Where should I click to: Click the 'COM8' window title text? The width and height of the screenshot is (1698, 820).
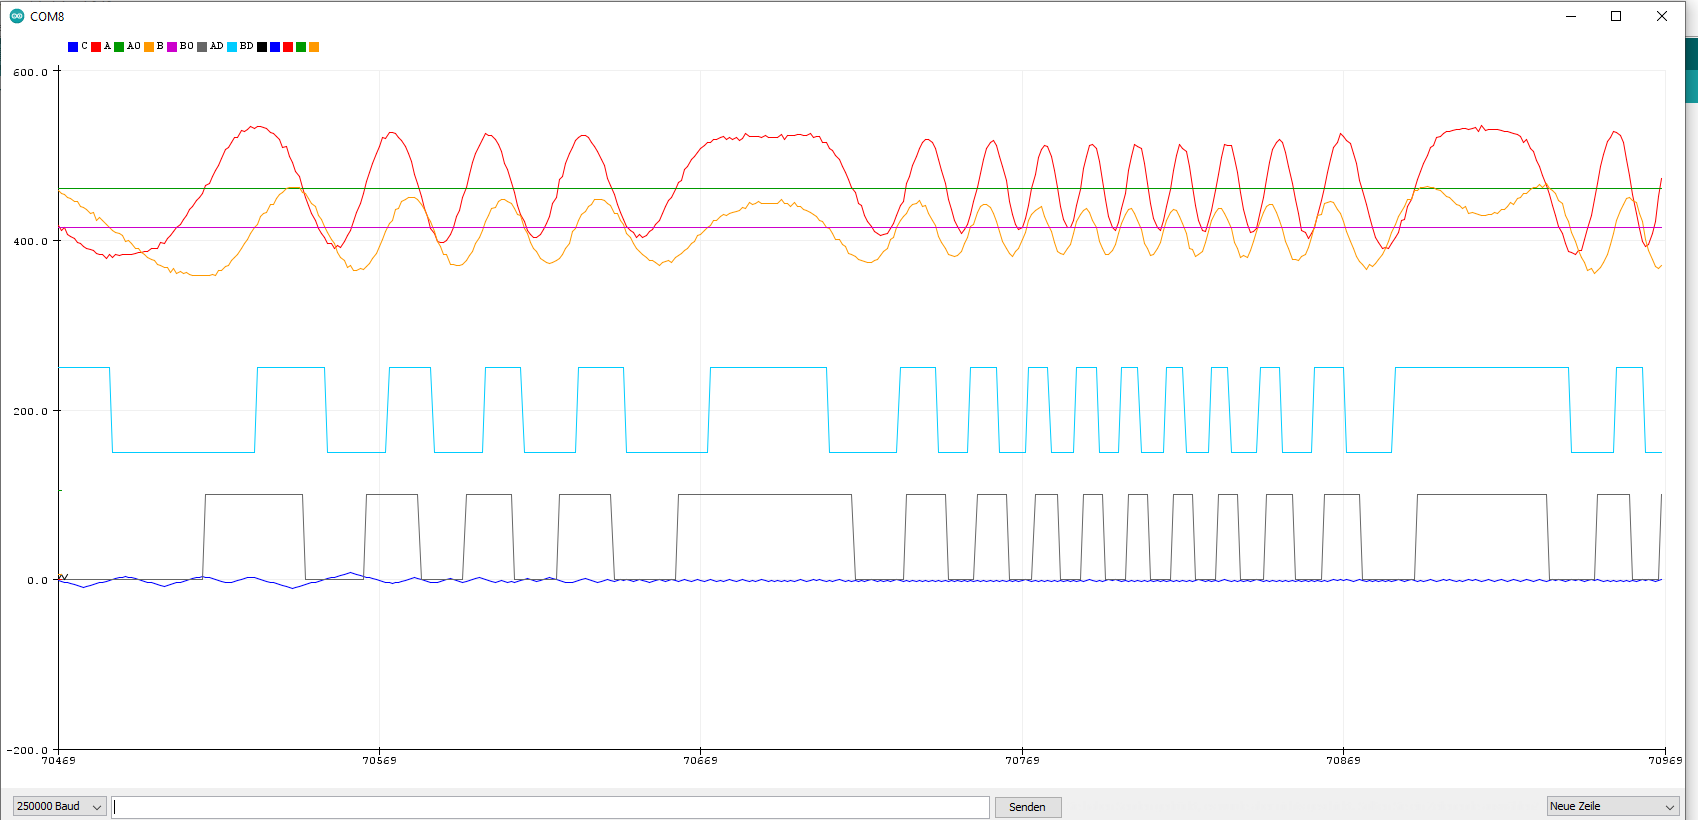coord(47,17)
